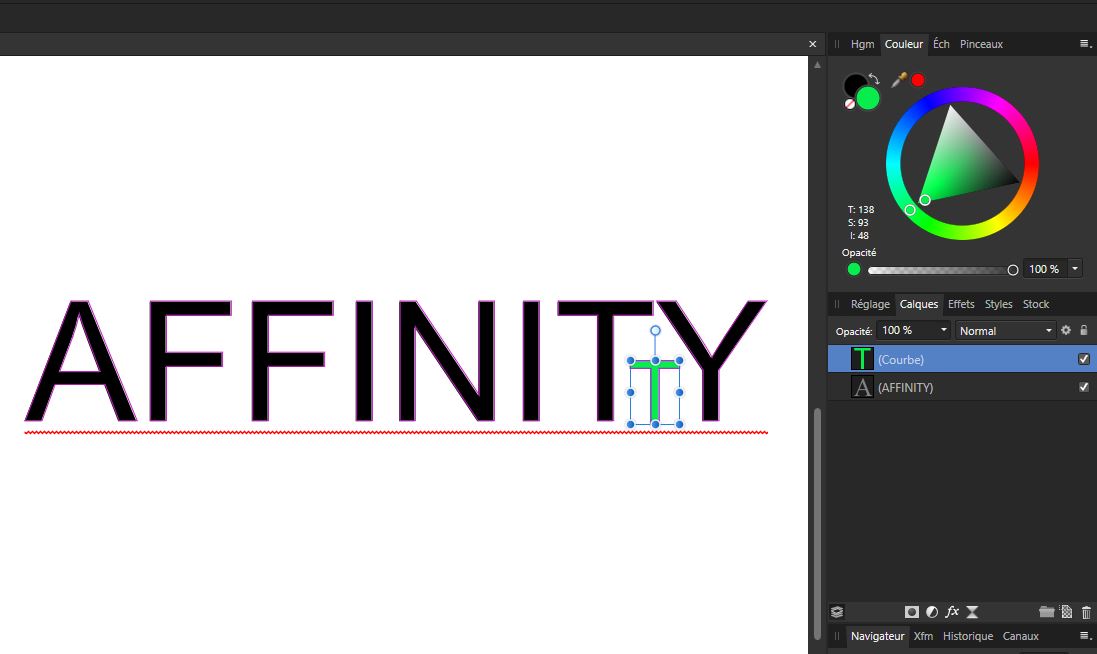
Task: Add a mask layer with the mask icon
Action: [x=911, y=612]
